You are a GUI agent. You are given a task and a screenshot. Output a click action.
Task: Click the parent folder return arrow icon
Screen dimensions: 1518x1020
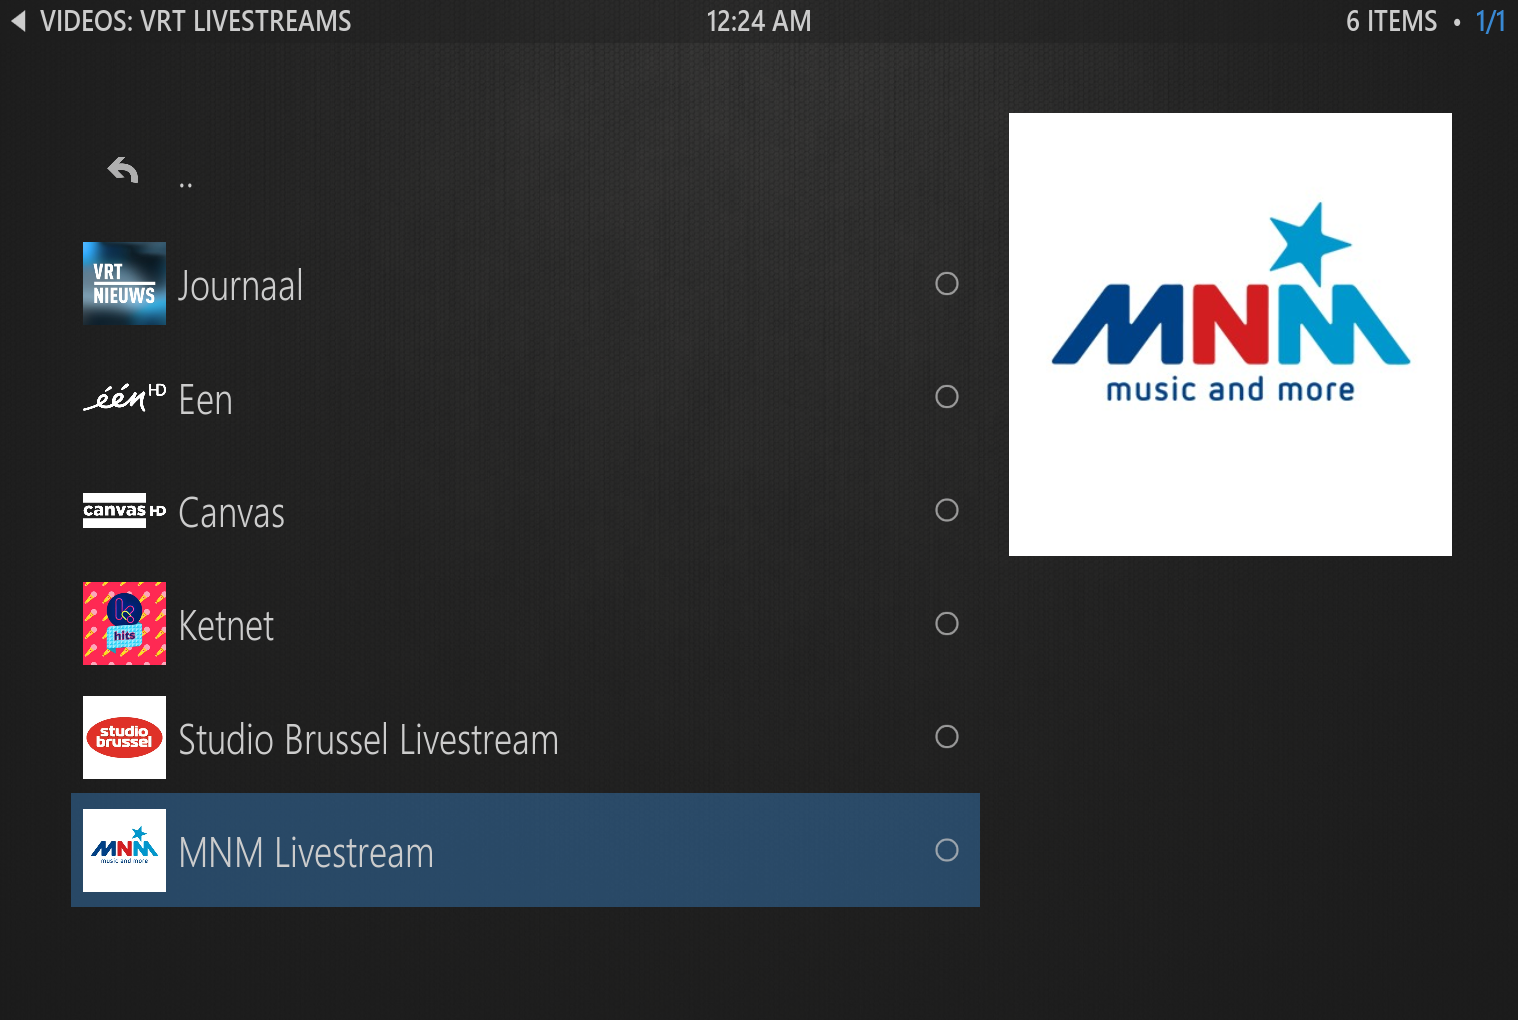click(x=123, y=171)
